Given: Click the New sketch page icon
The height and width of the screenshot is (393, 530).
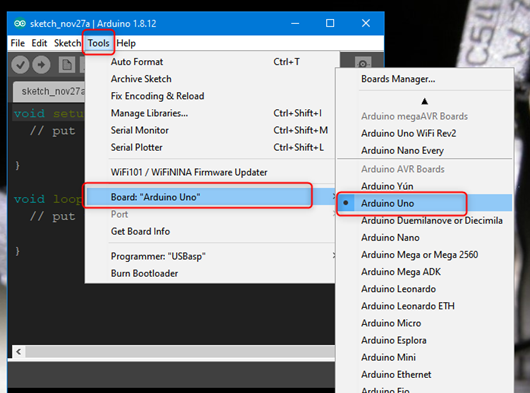Looking at the screenshot, I should [x=67, y=64].
